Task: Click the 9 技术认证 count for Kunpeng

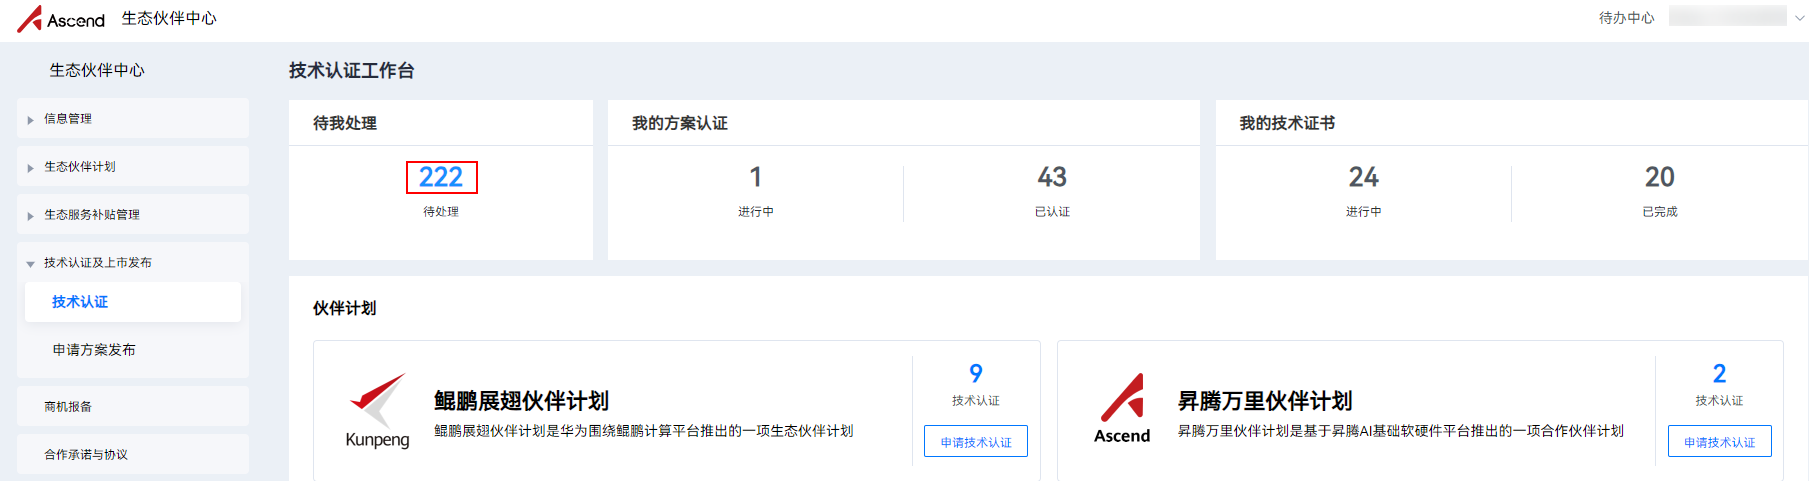Action: pyautogui.click(x=976, y=373)
